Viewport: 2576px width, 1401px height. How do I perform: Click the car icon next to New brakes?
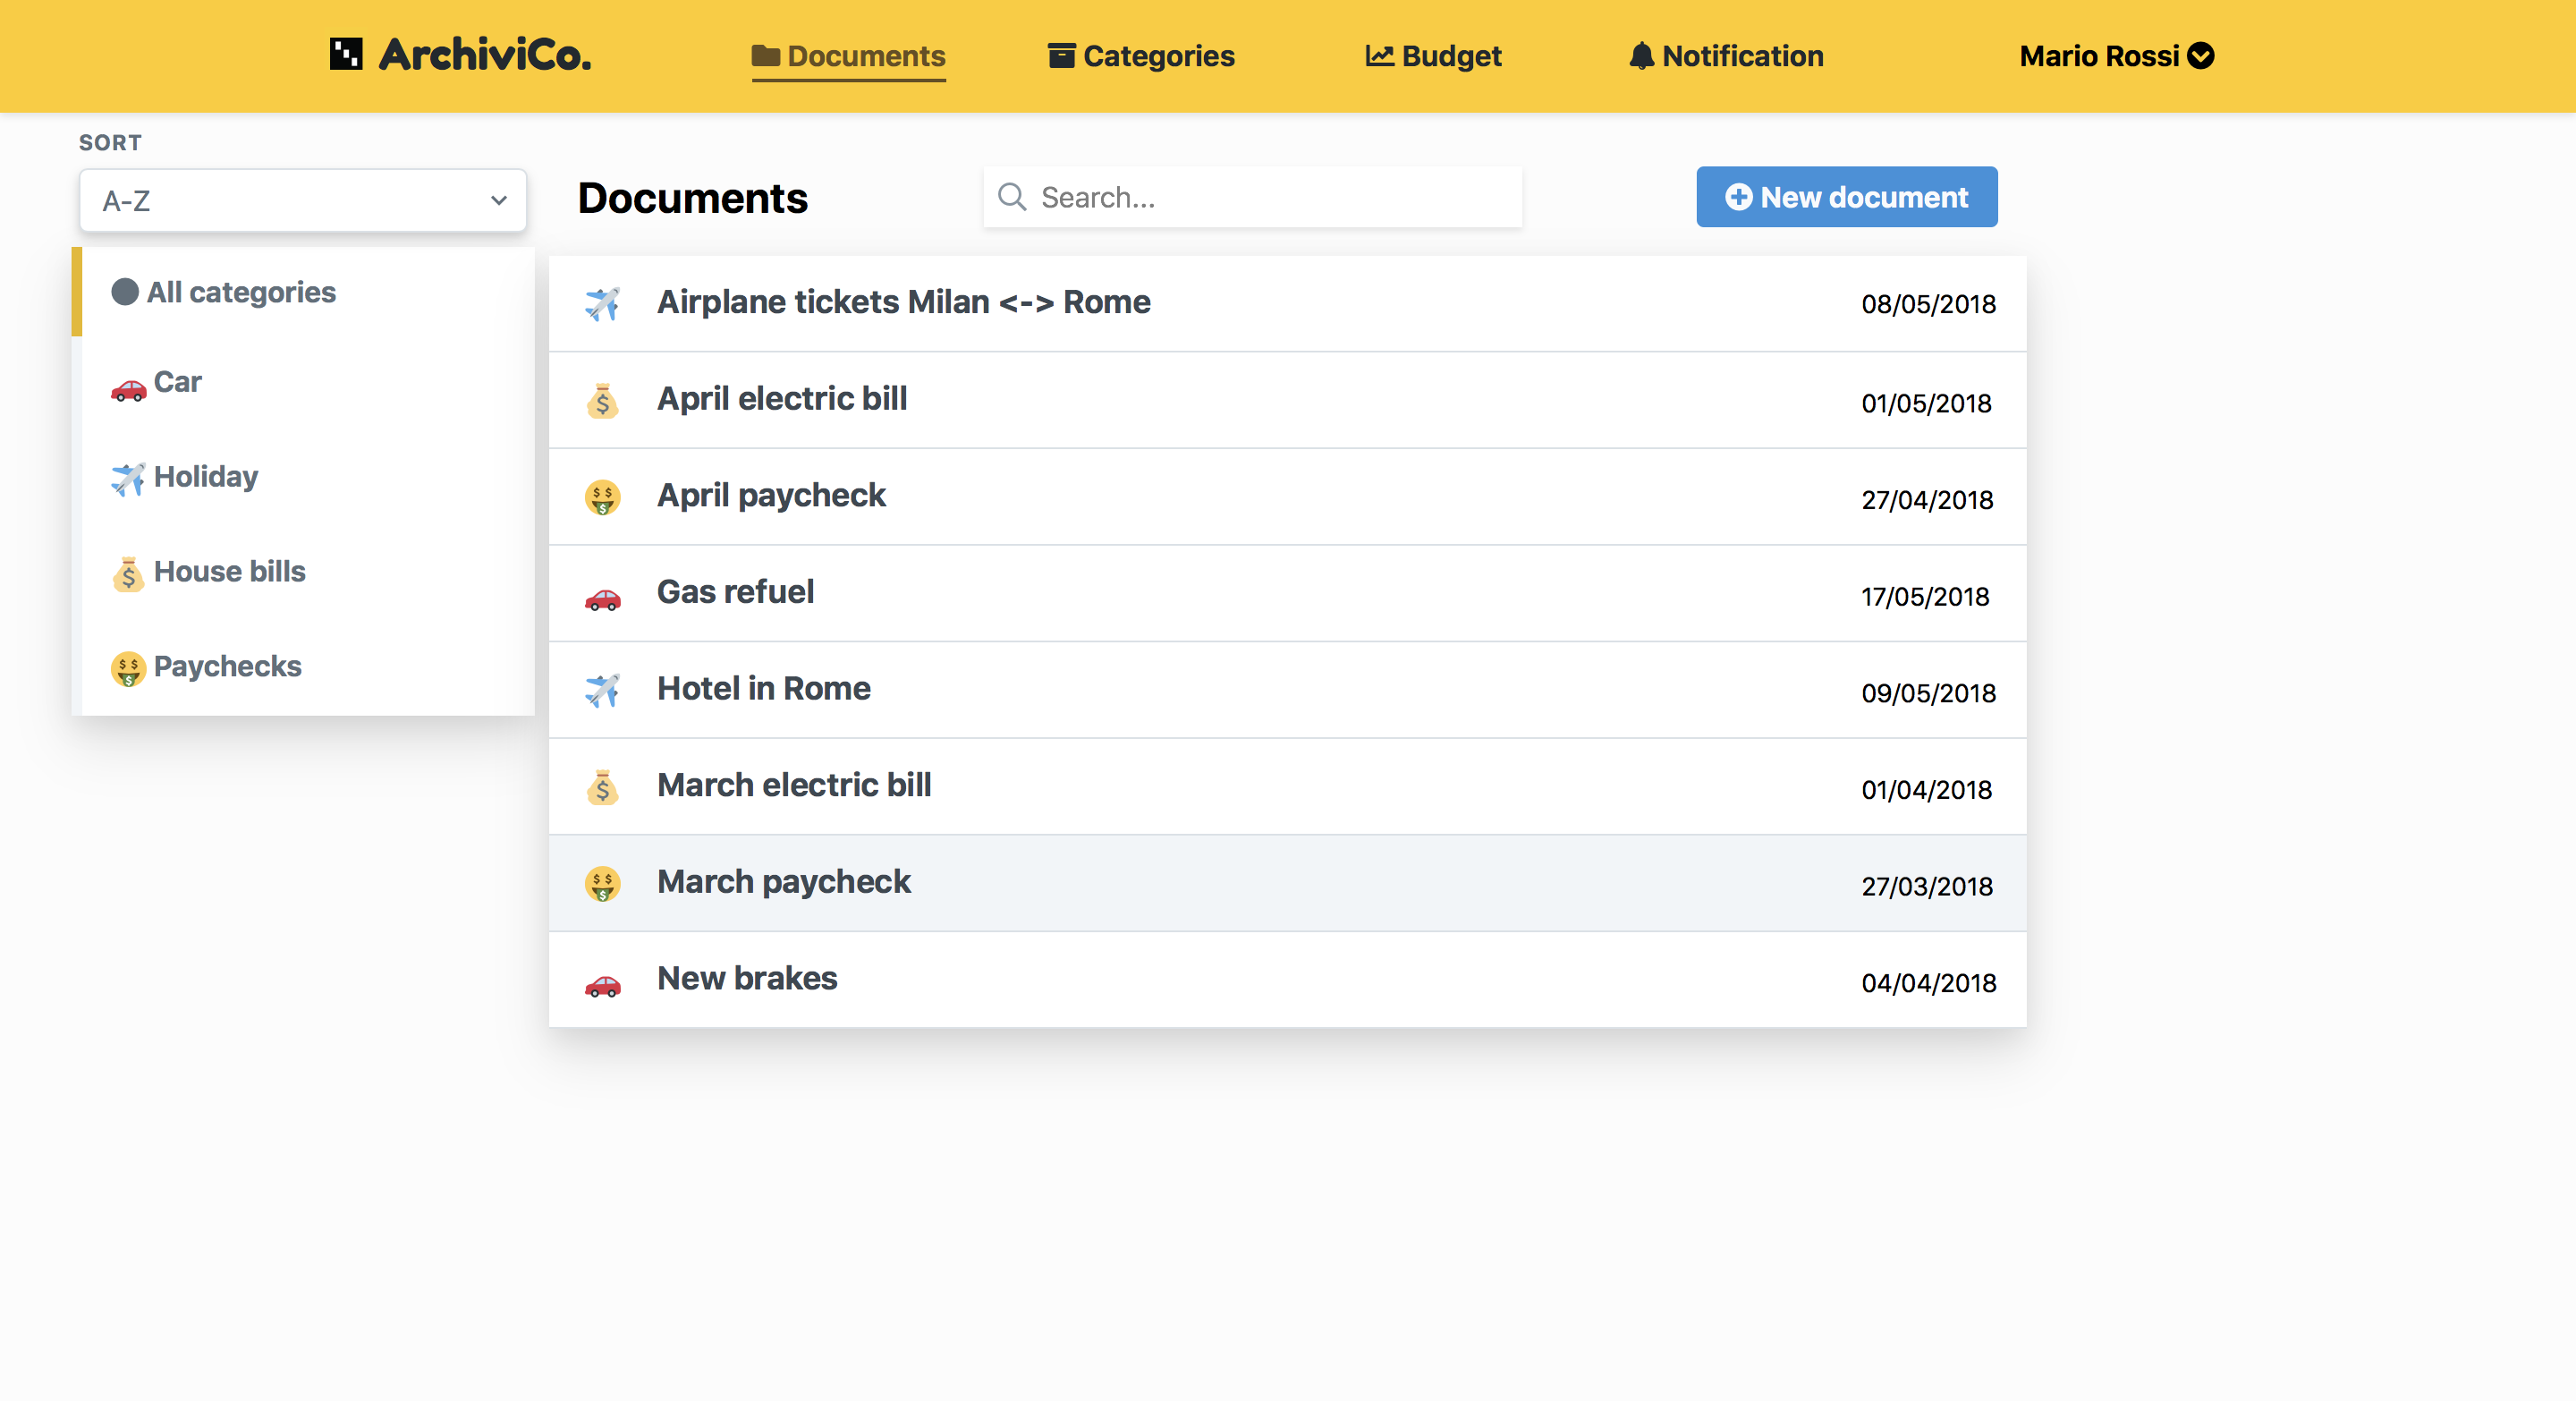602,985
